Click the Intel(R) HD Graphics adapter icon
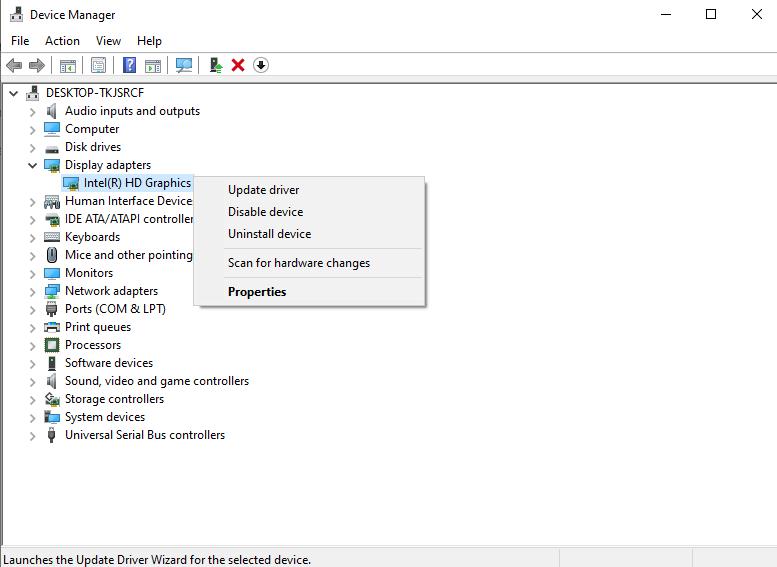Image resolution: width=777 pixels, height=567 pixels. [x=71, y=183]
